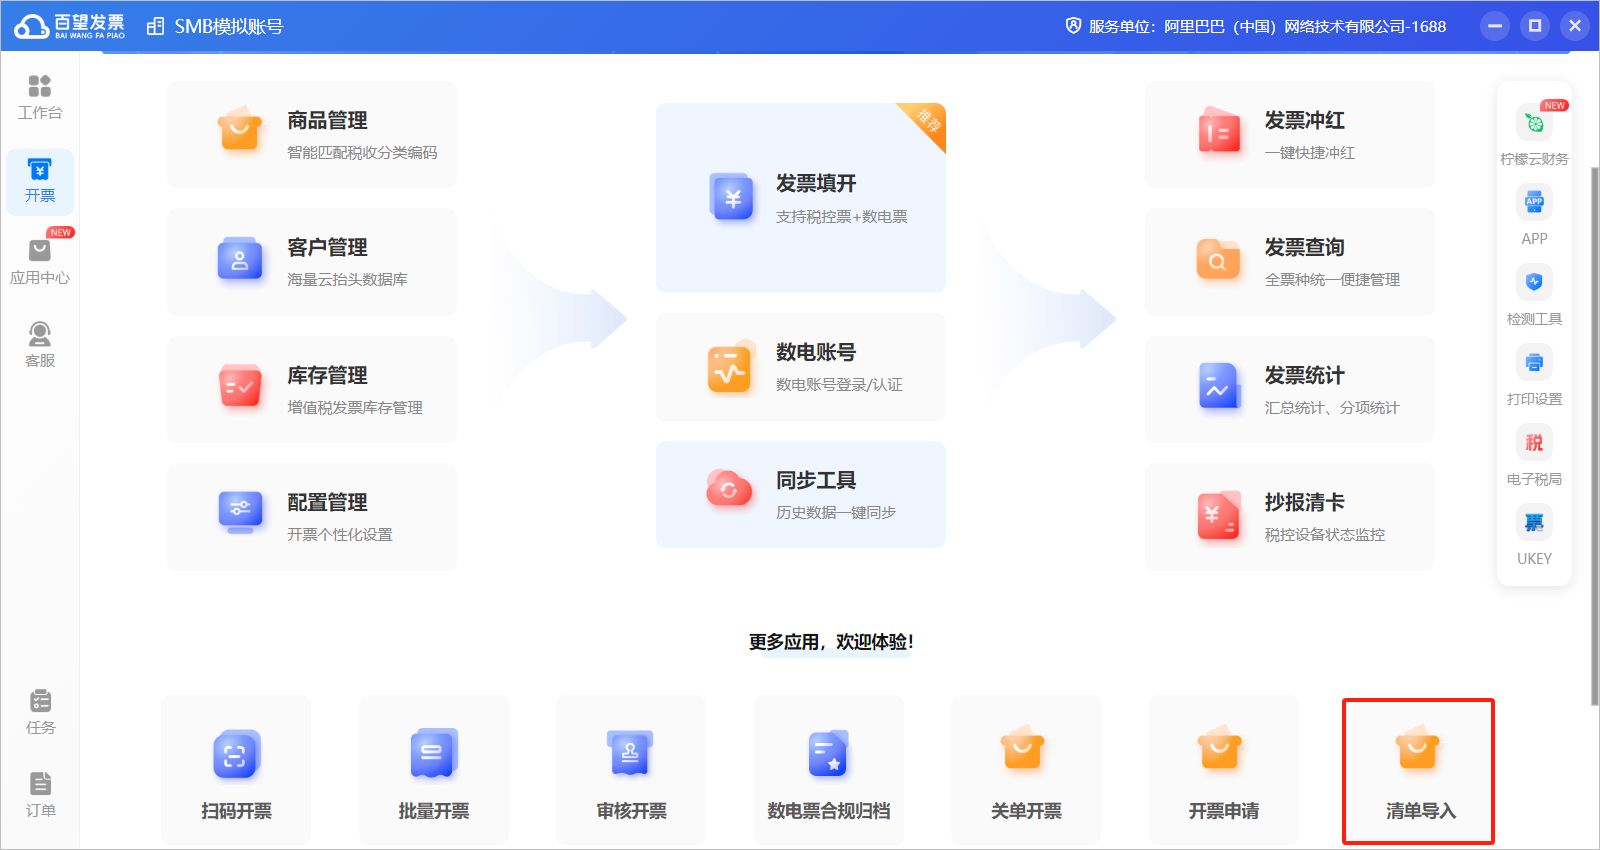Select the 开票 invoicing sidebar icon
This screenshot has width=1600, height=850.
[40, 181]
